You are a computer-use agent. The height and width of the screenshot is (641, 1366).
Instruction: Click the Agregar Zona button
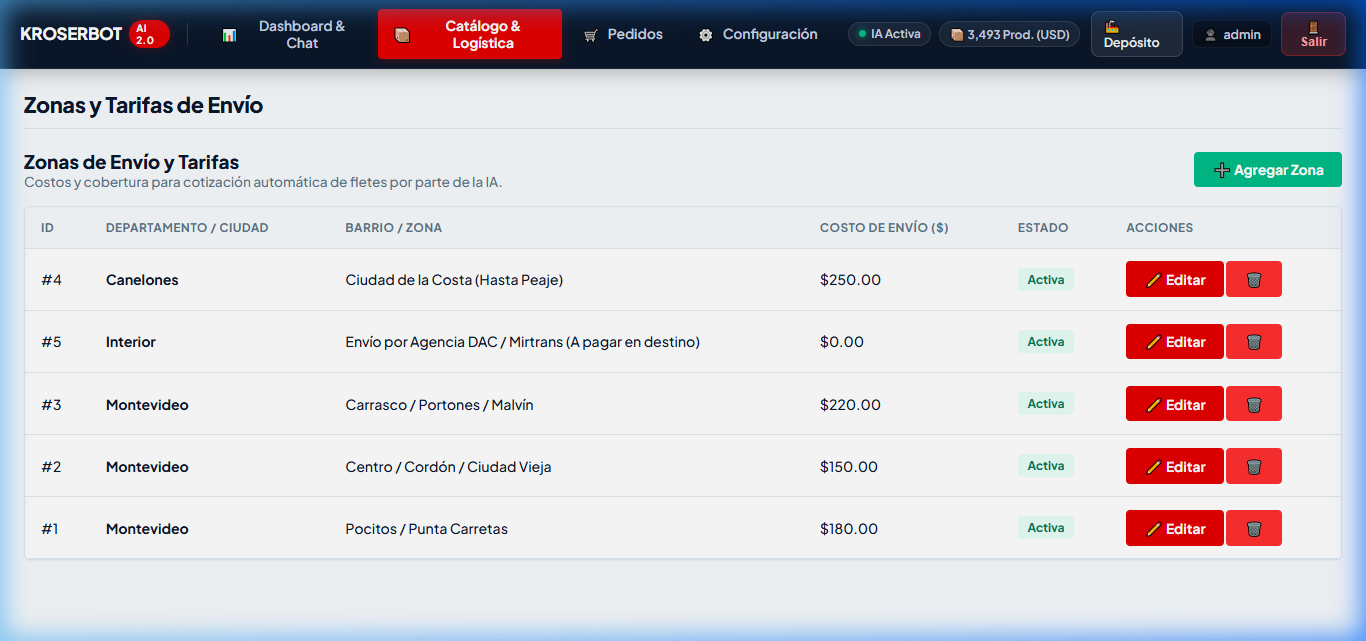[x=1268, y=170]
